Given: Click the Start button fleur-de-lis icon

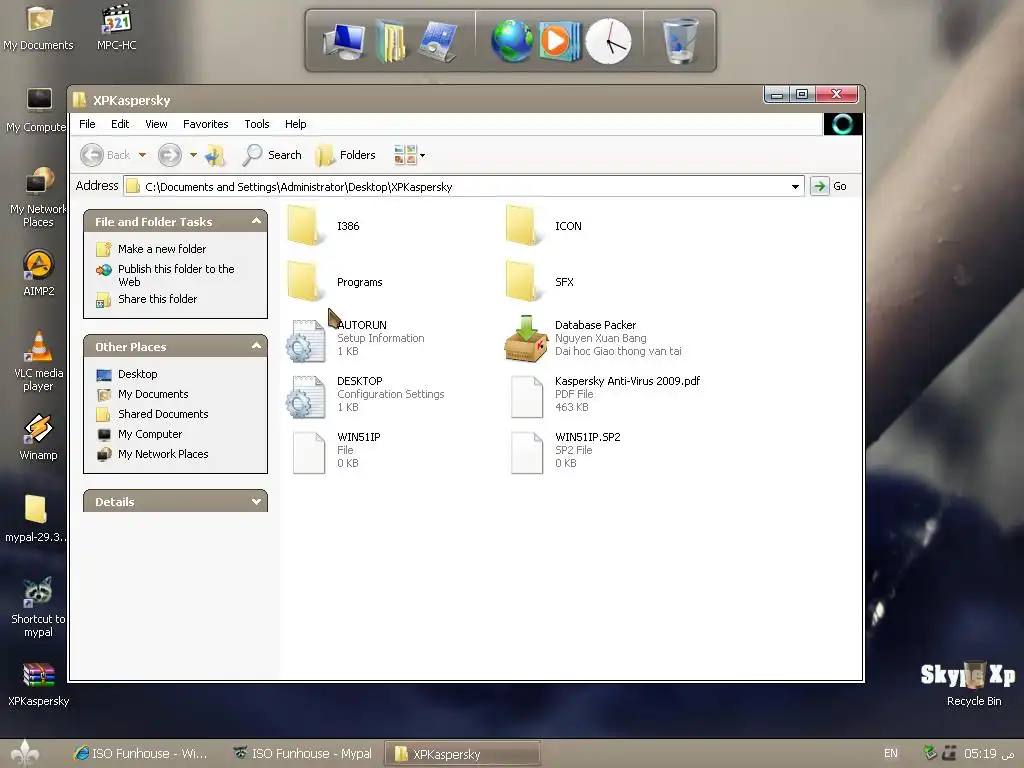Looking at the screenshot, I should pos(25,754).
